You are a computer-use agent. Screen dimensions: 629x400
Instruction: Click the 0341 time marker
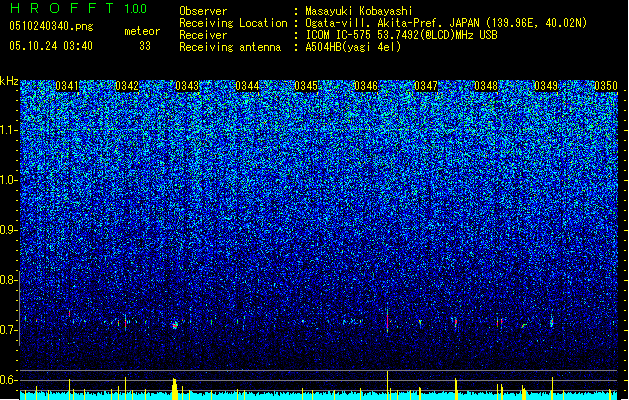point(67,86)
